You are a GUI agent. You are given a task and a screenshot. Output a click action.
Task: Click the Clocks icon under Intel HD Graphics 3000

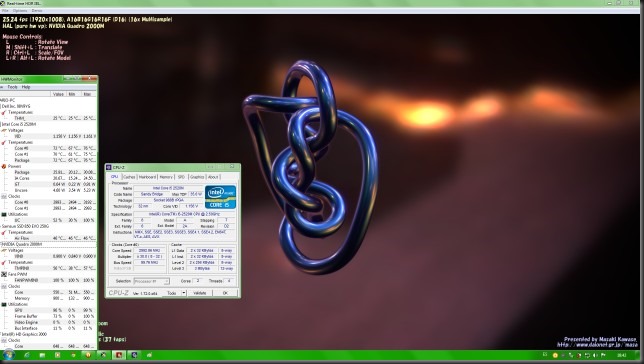point(4,340)
